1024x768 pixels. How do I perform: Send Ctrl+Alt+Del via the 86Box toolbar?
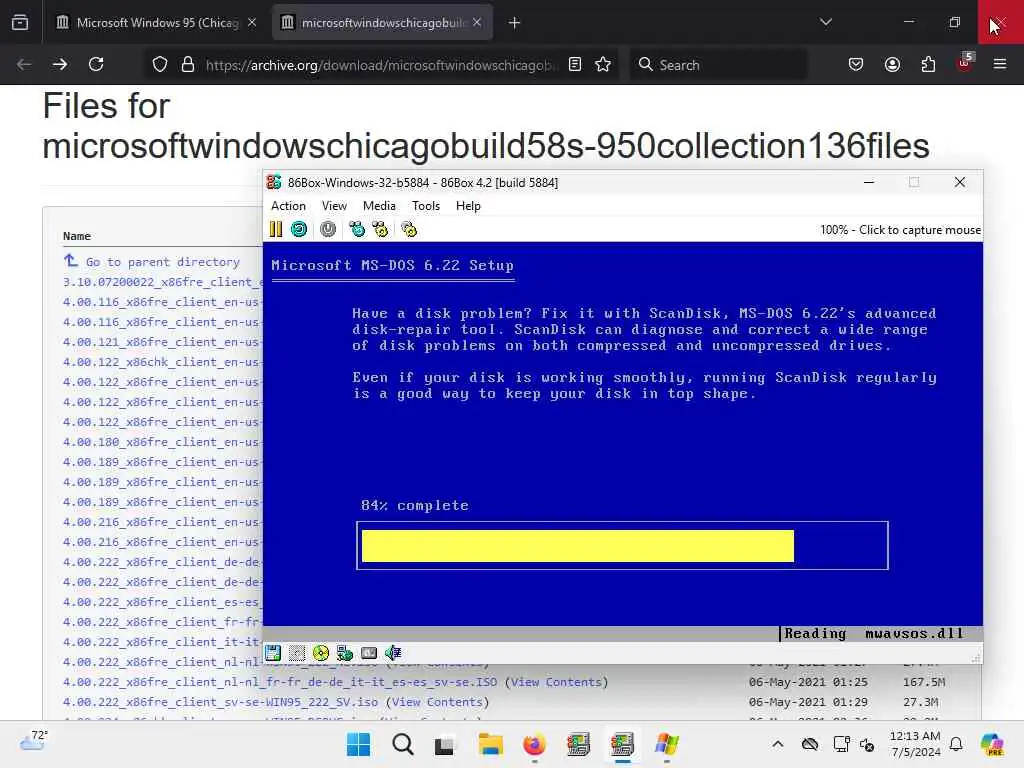coord(357,229)
